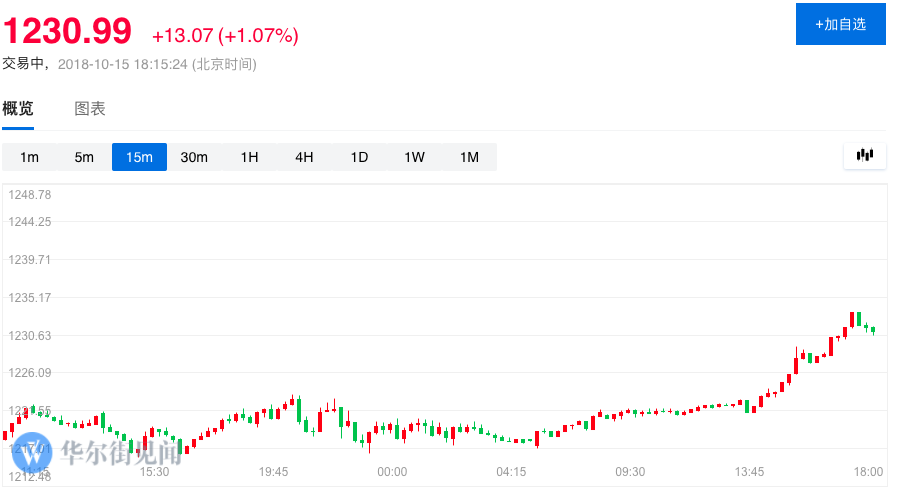Click the 00:00 time axis label

pyautogui.click(x=392, y=472)
